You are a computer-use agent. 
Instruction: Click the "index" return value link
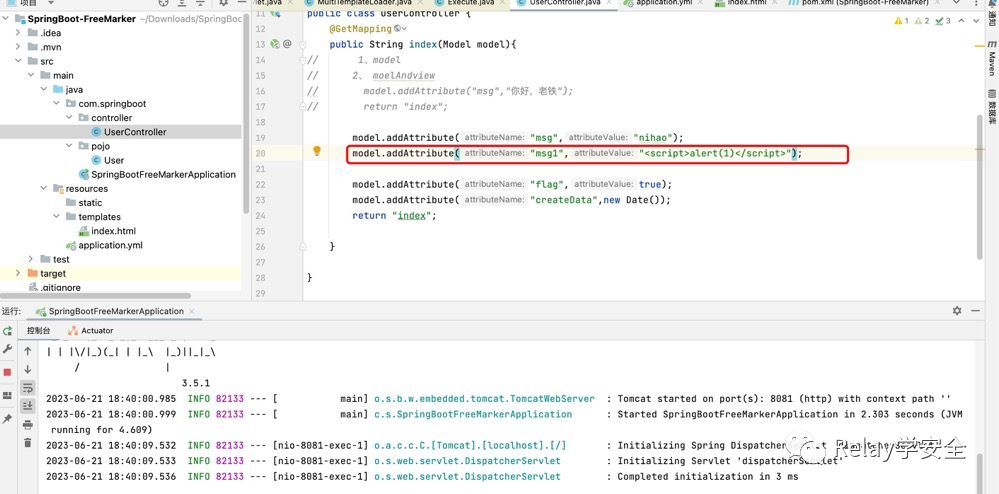(411, 215)
